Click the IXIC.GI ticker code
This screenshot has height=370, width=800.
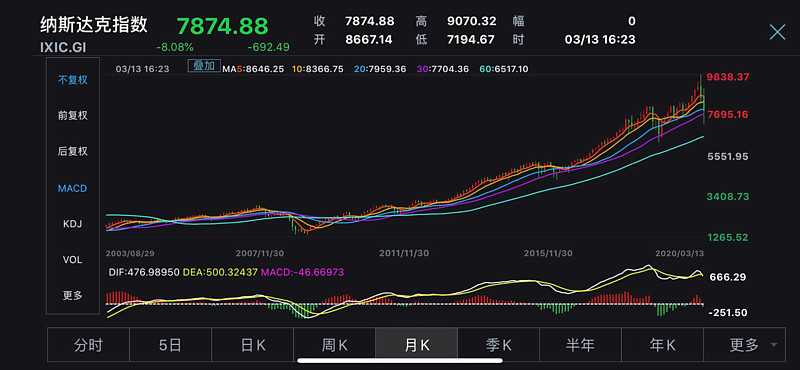(64, 47)
